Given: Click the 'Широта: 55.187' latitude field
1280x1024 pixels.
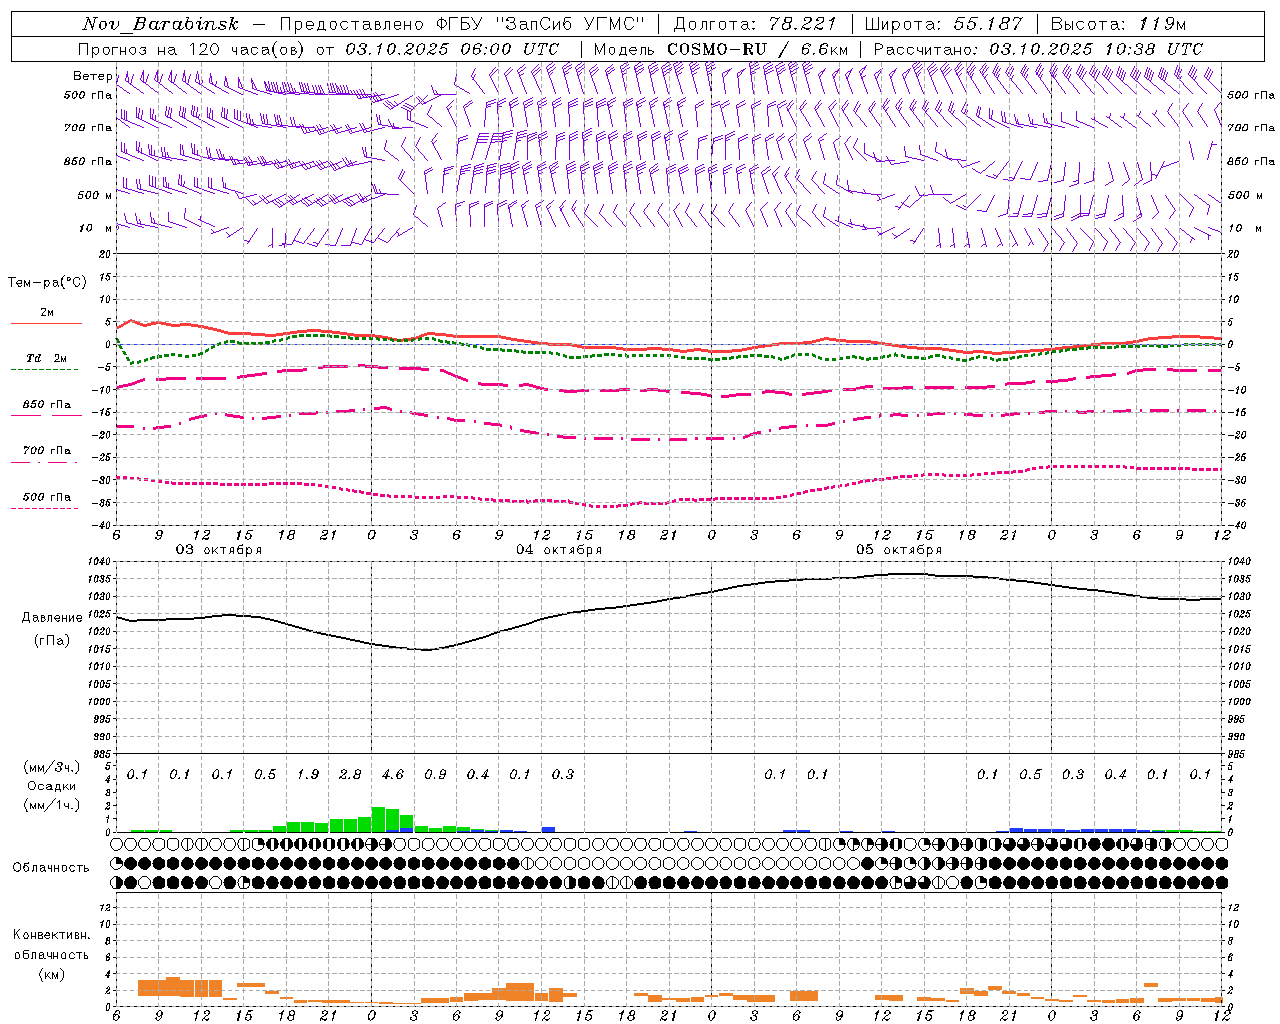Looking at the screenshot, I should point(944,25).
